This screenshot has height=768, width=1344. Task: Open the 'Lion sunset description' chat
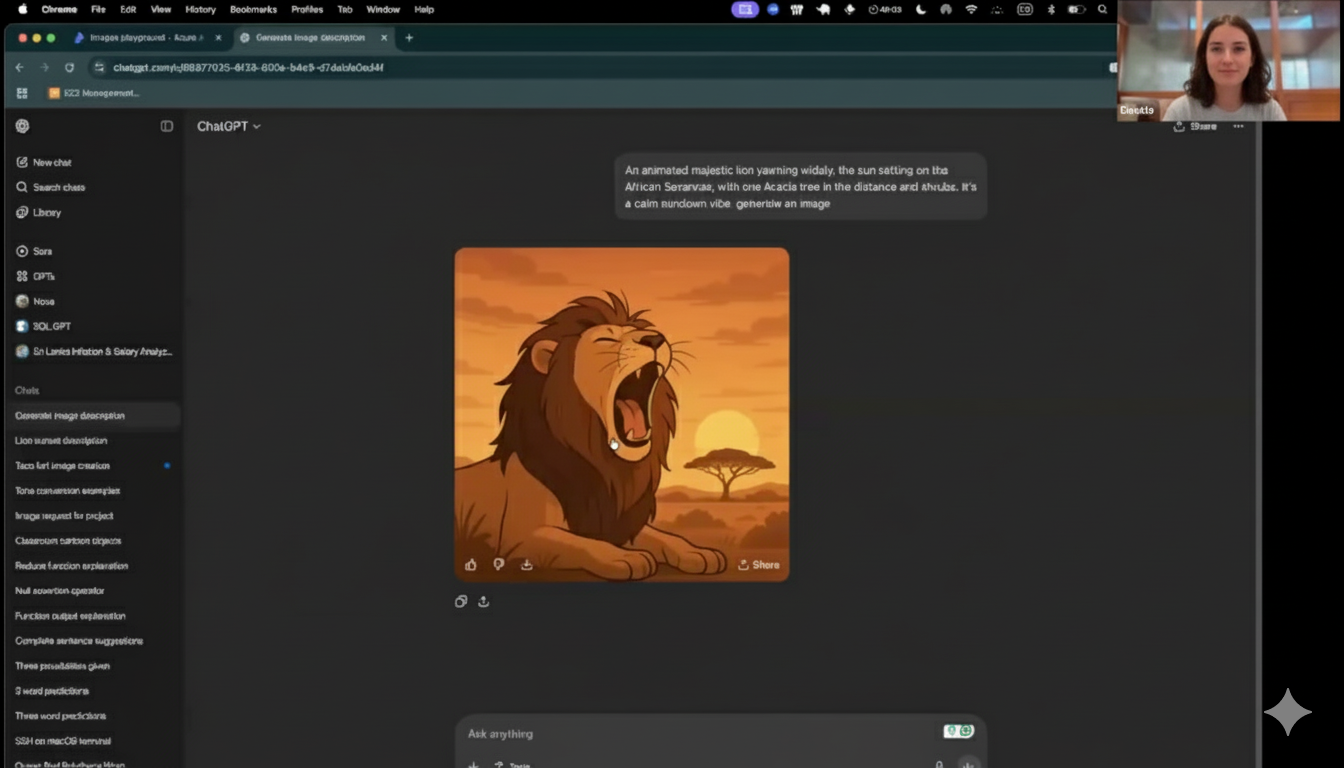(61, 440)
